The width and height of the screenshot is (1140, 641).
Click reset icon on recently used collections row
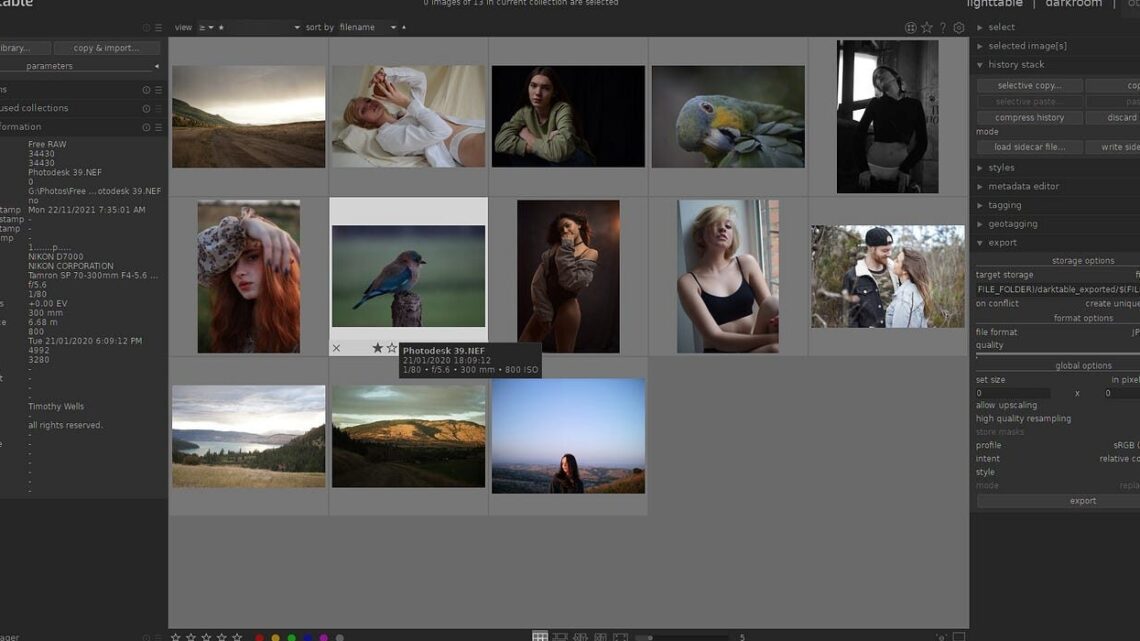(x=146, y=108)
